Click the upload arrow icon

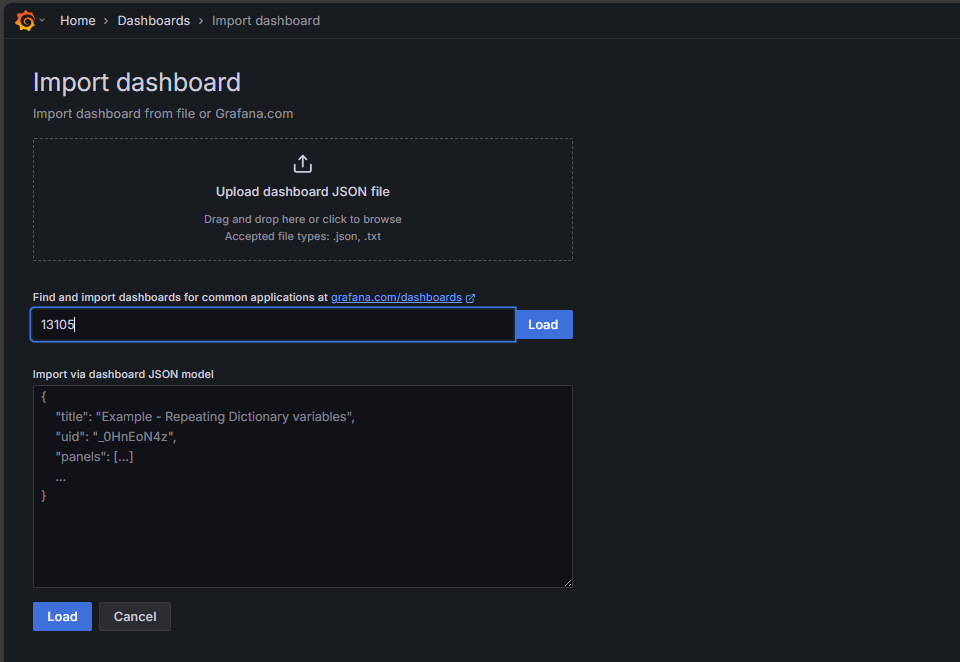(303, 164)
